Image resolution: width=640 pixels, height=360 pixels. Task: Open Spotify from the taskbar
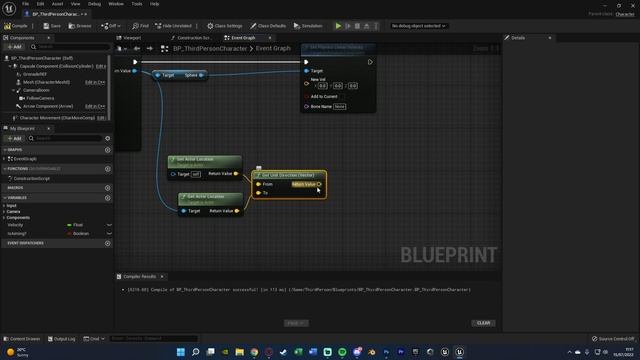(x=342, y=352)
